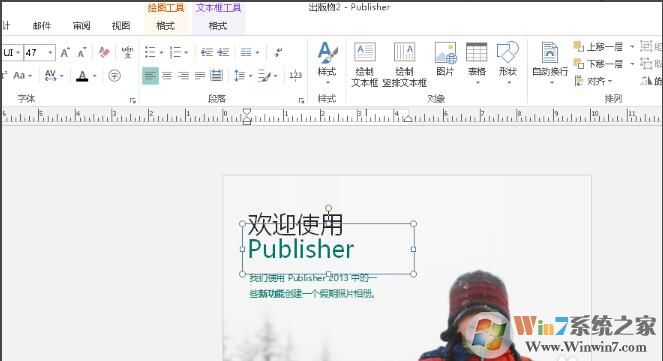Click the 下移一层 send backward button
The image size is (663, 361).
[x=598, y=64]
